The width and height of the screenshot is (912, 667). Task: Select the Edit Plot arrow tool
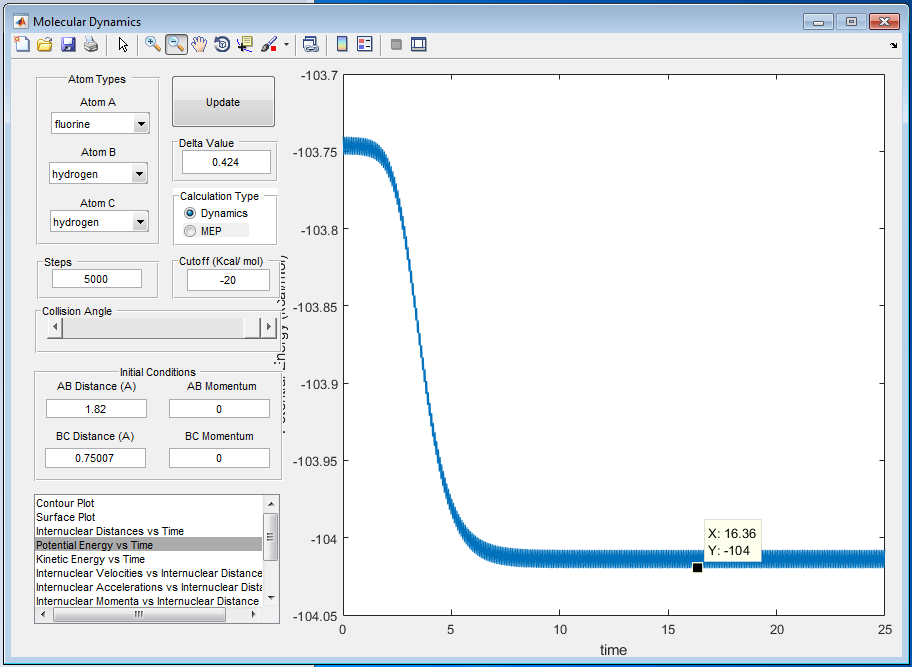click(123, 44)
